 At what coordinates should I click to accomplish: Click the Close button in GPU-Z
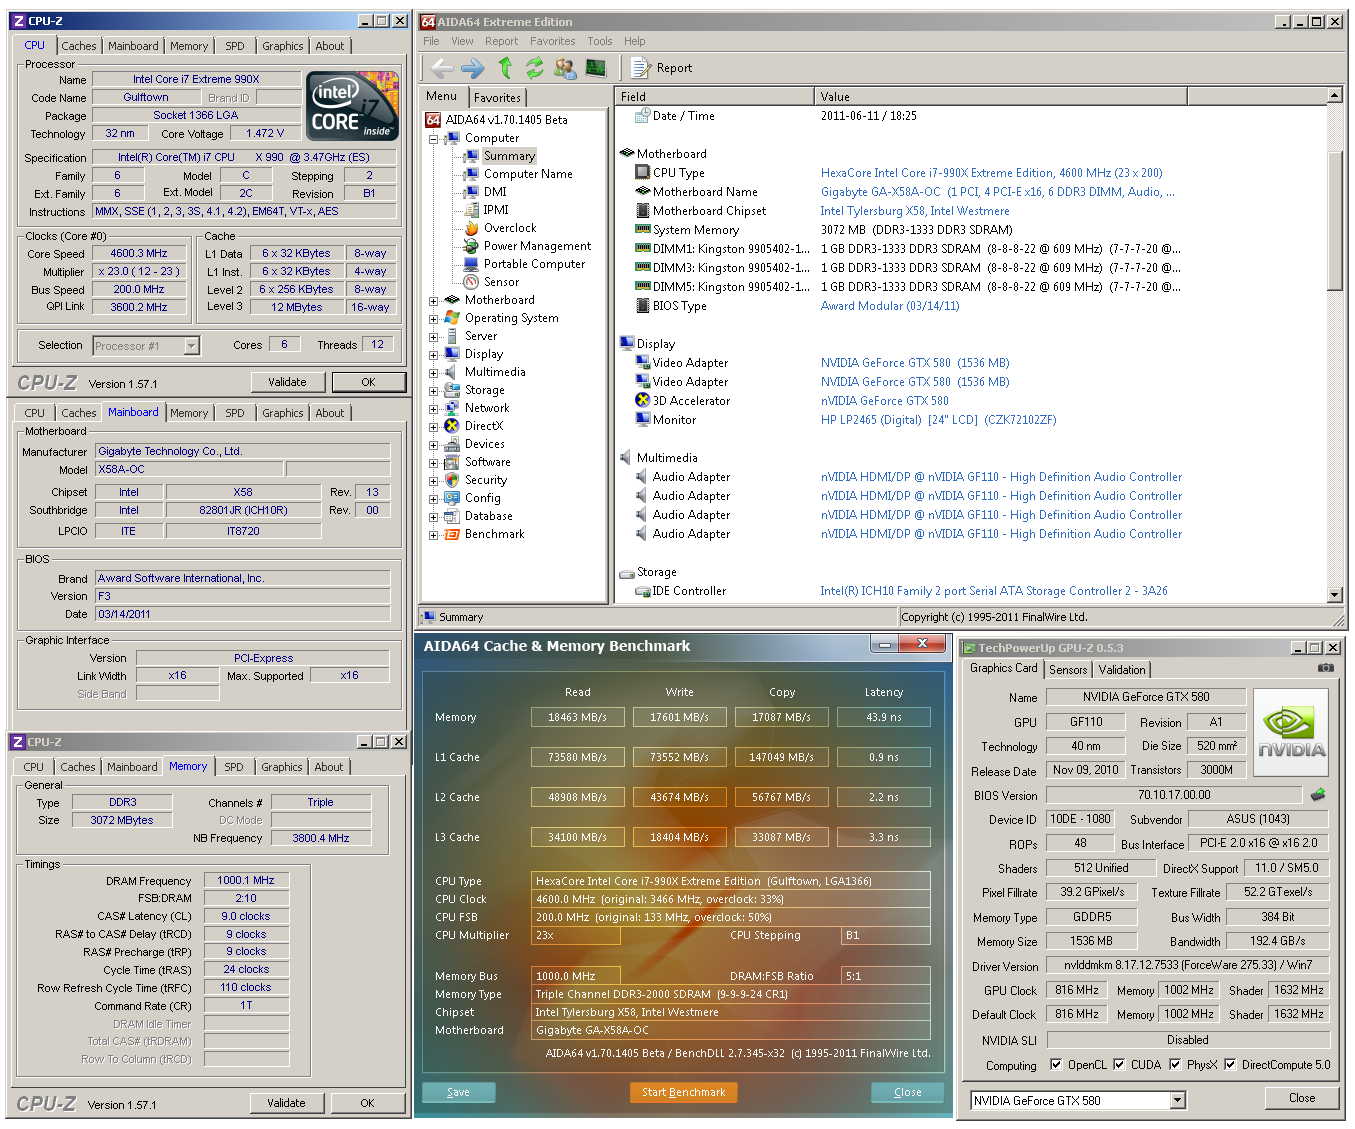[1302, 1098]
